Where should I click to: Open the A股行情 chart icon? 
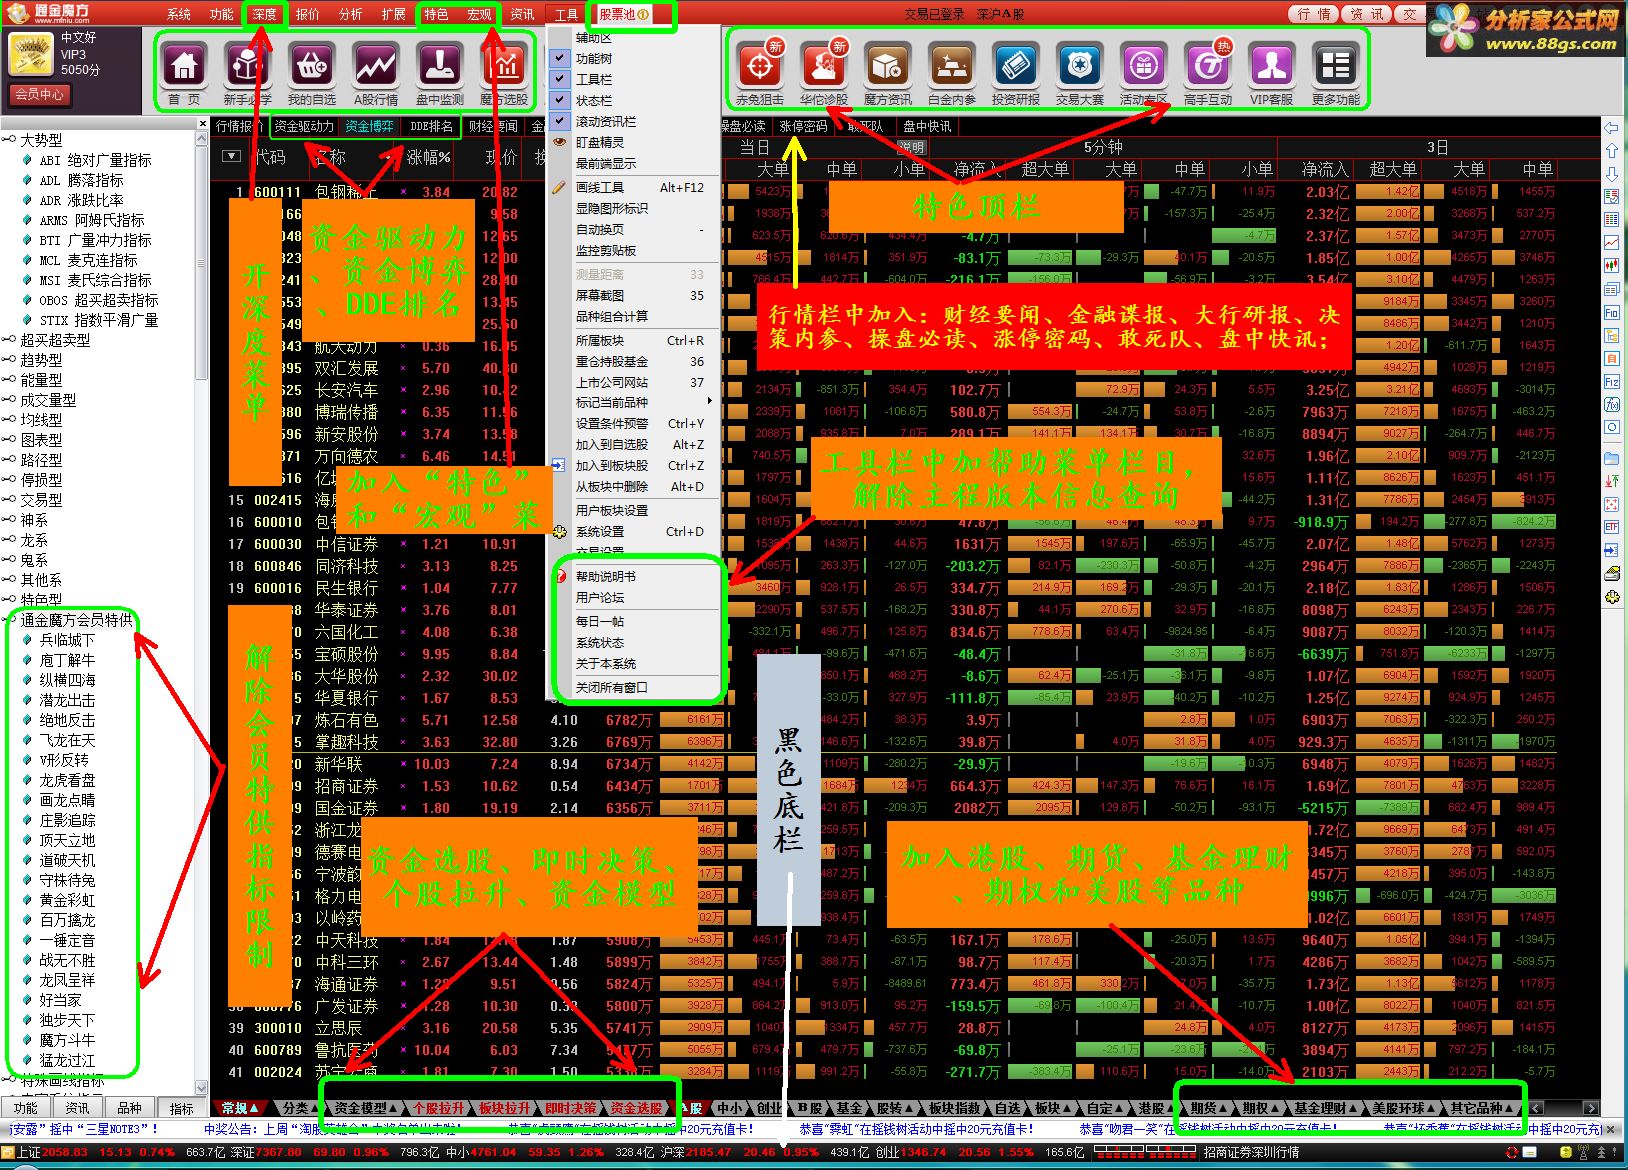pos(376,67)
